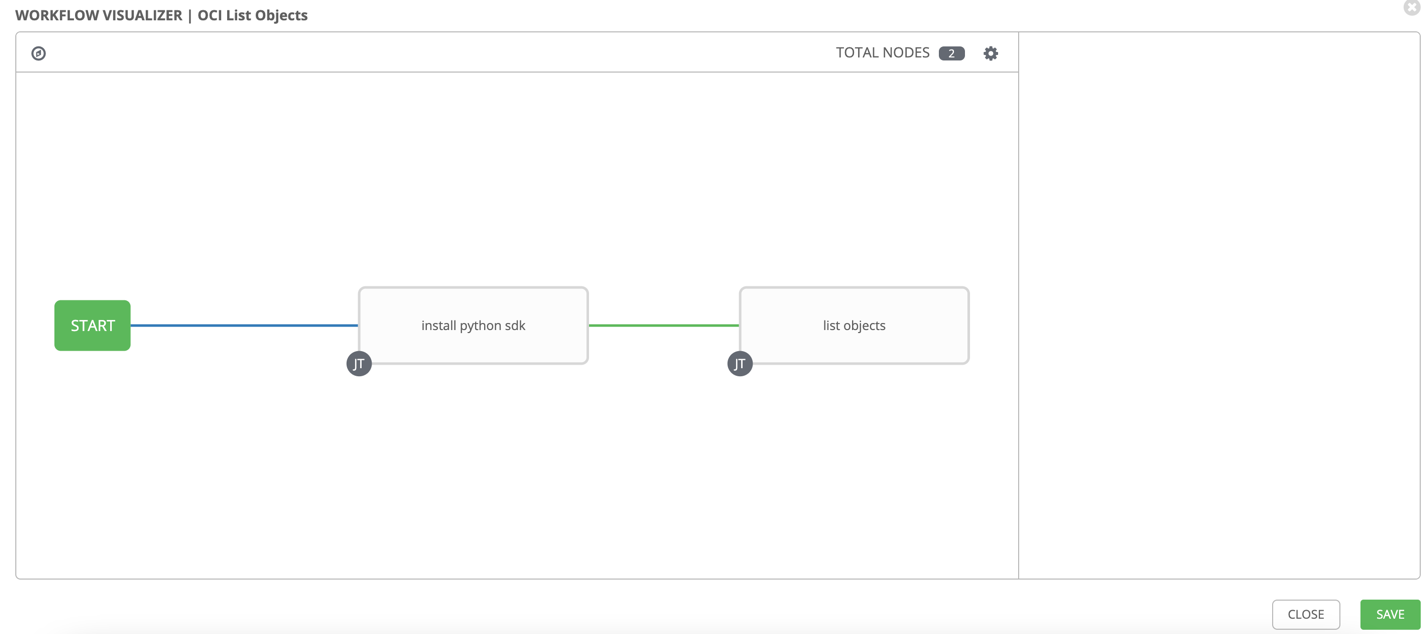This screenshot has height=634, width=1428.
Task: Click the compass icon in the toolbar
Action: 38,52
